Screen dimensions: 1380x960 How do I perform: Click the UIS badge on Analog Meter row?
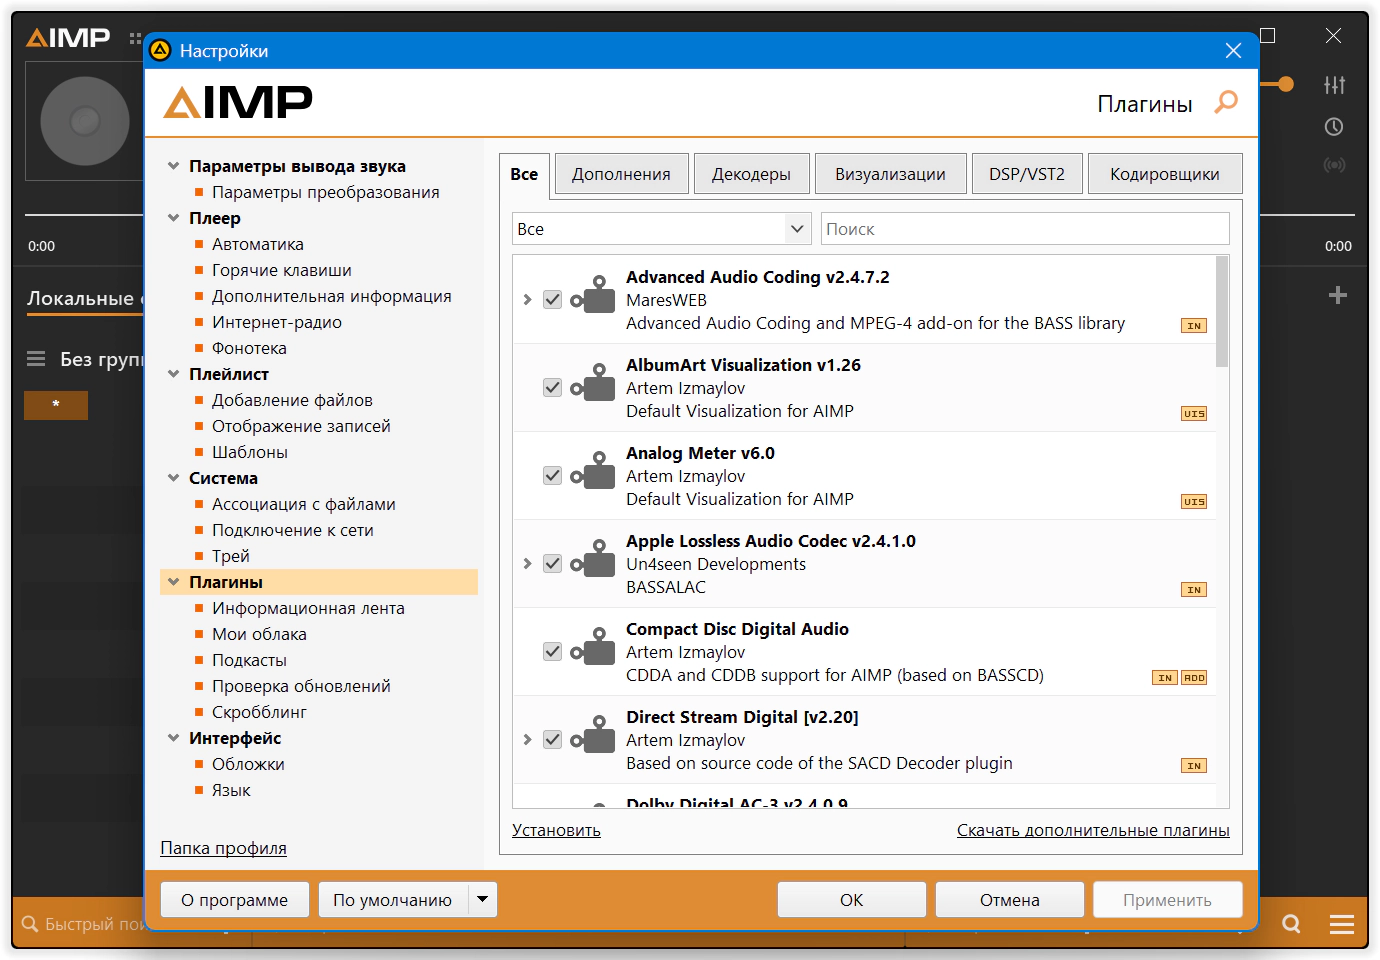coord(1194,502)
